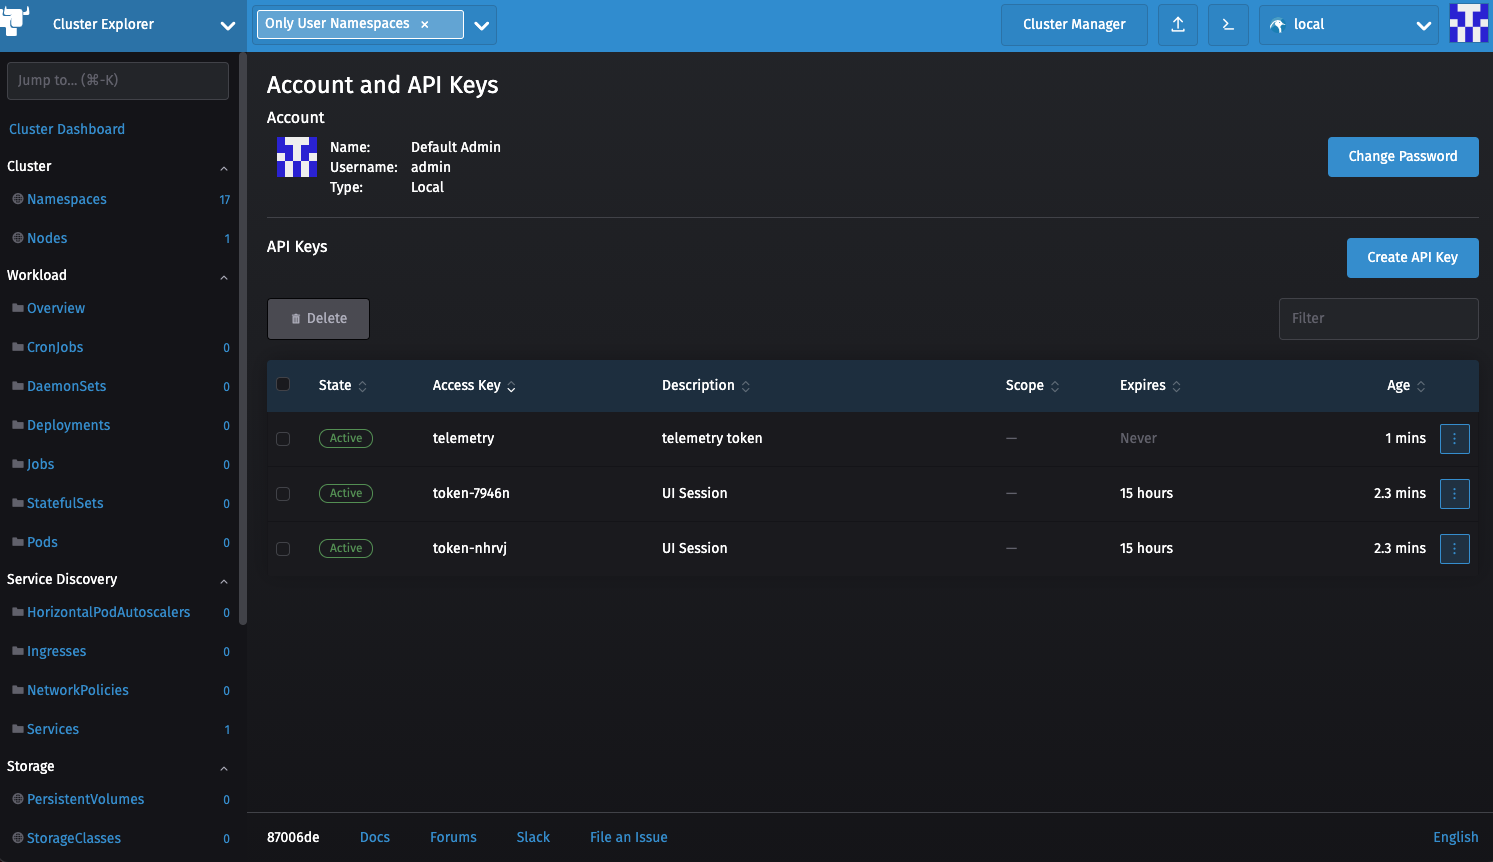The image size is (1493, 862).
Task: Open Cluster Dashboard from the sidebar
Action: (67, 129)
